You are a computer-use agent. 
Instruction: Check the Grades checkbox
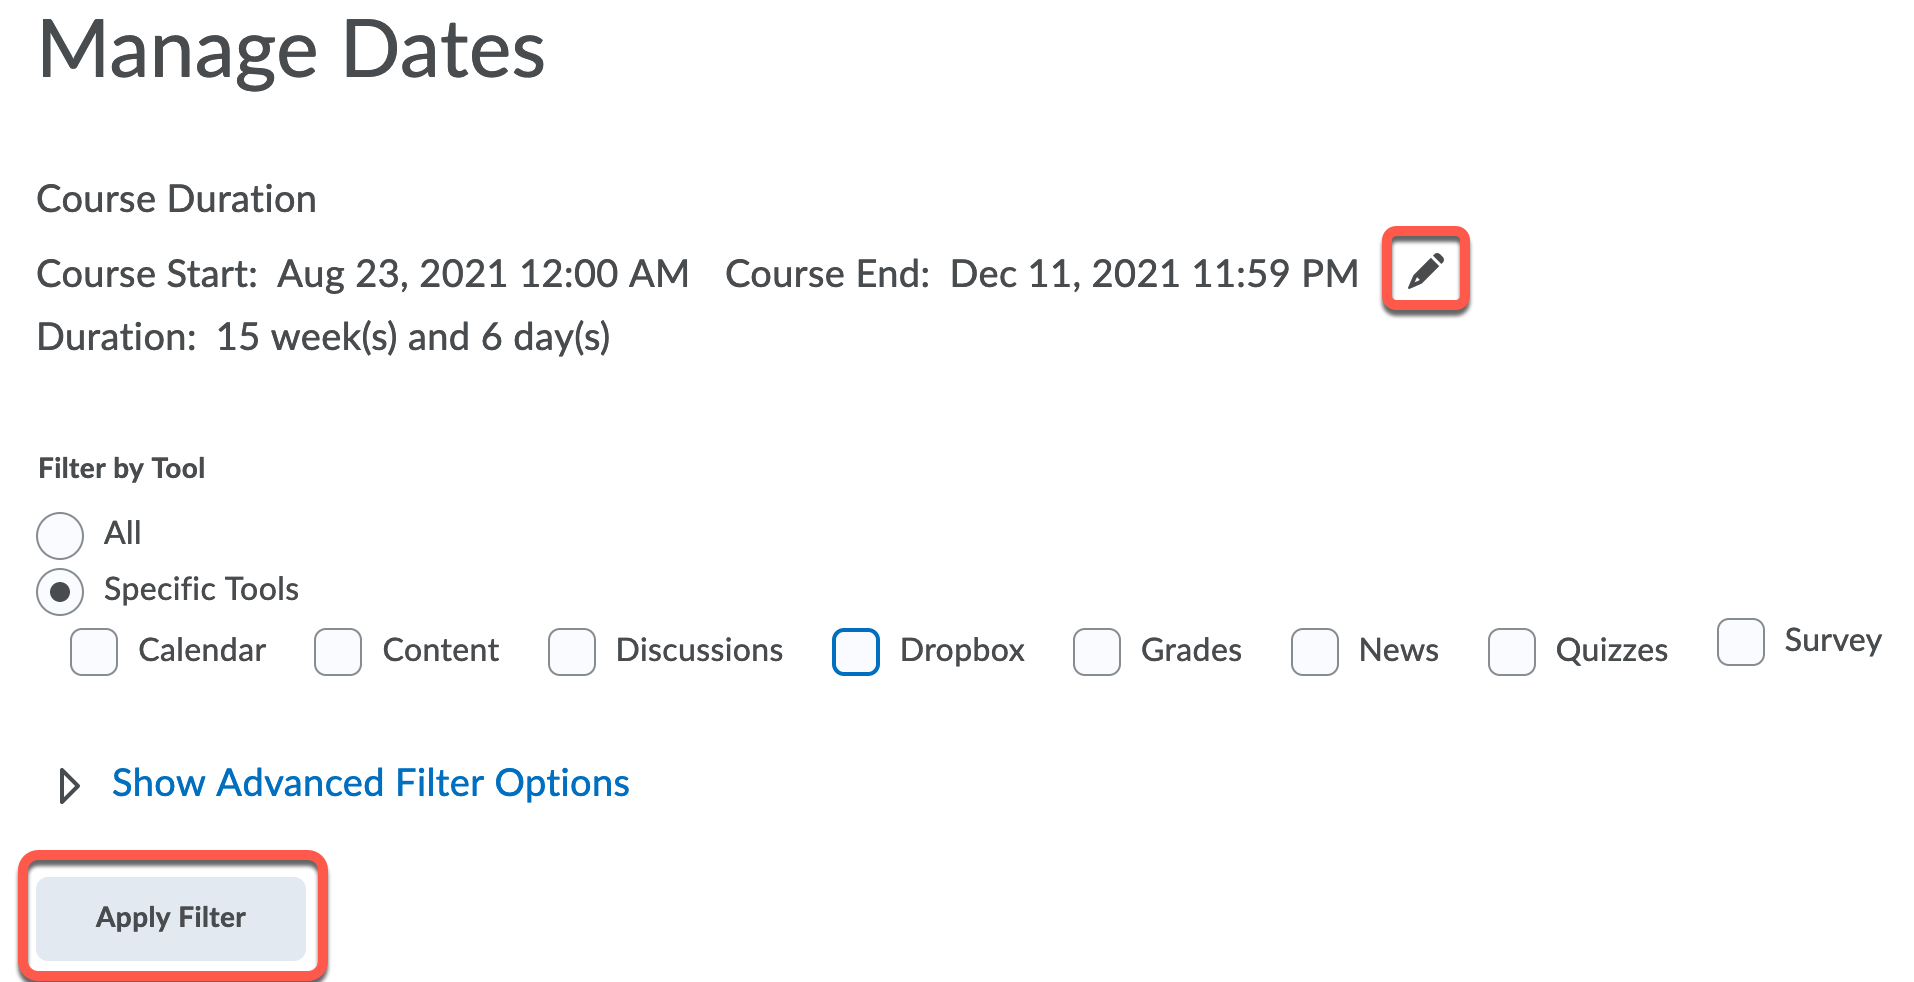pyautogui.click(x=1097, y=652)
